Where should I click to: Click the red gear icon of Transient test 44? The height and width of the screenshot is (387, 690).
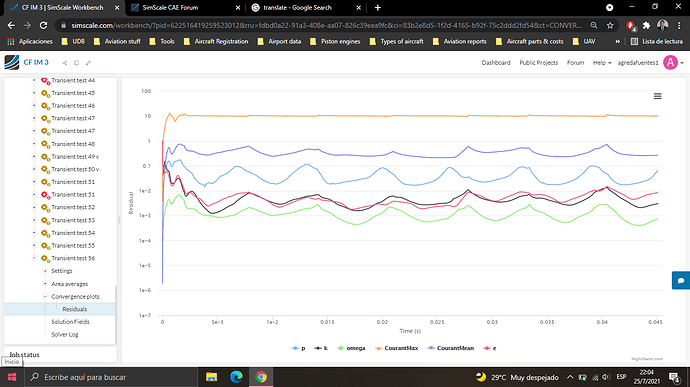45,81
